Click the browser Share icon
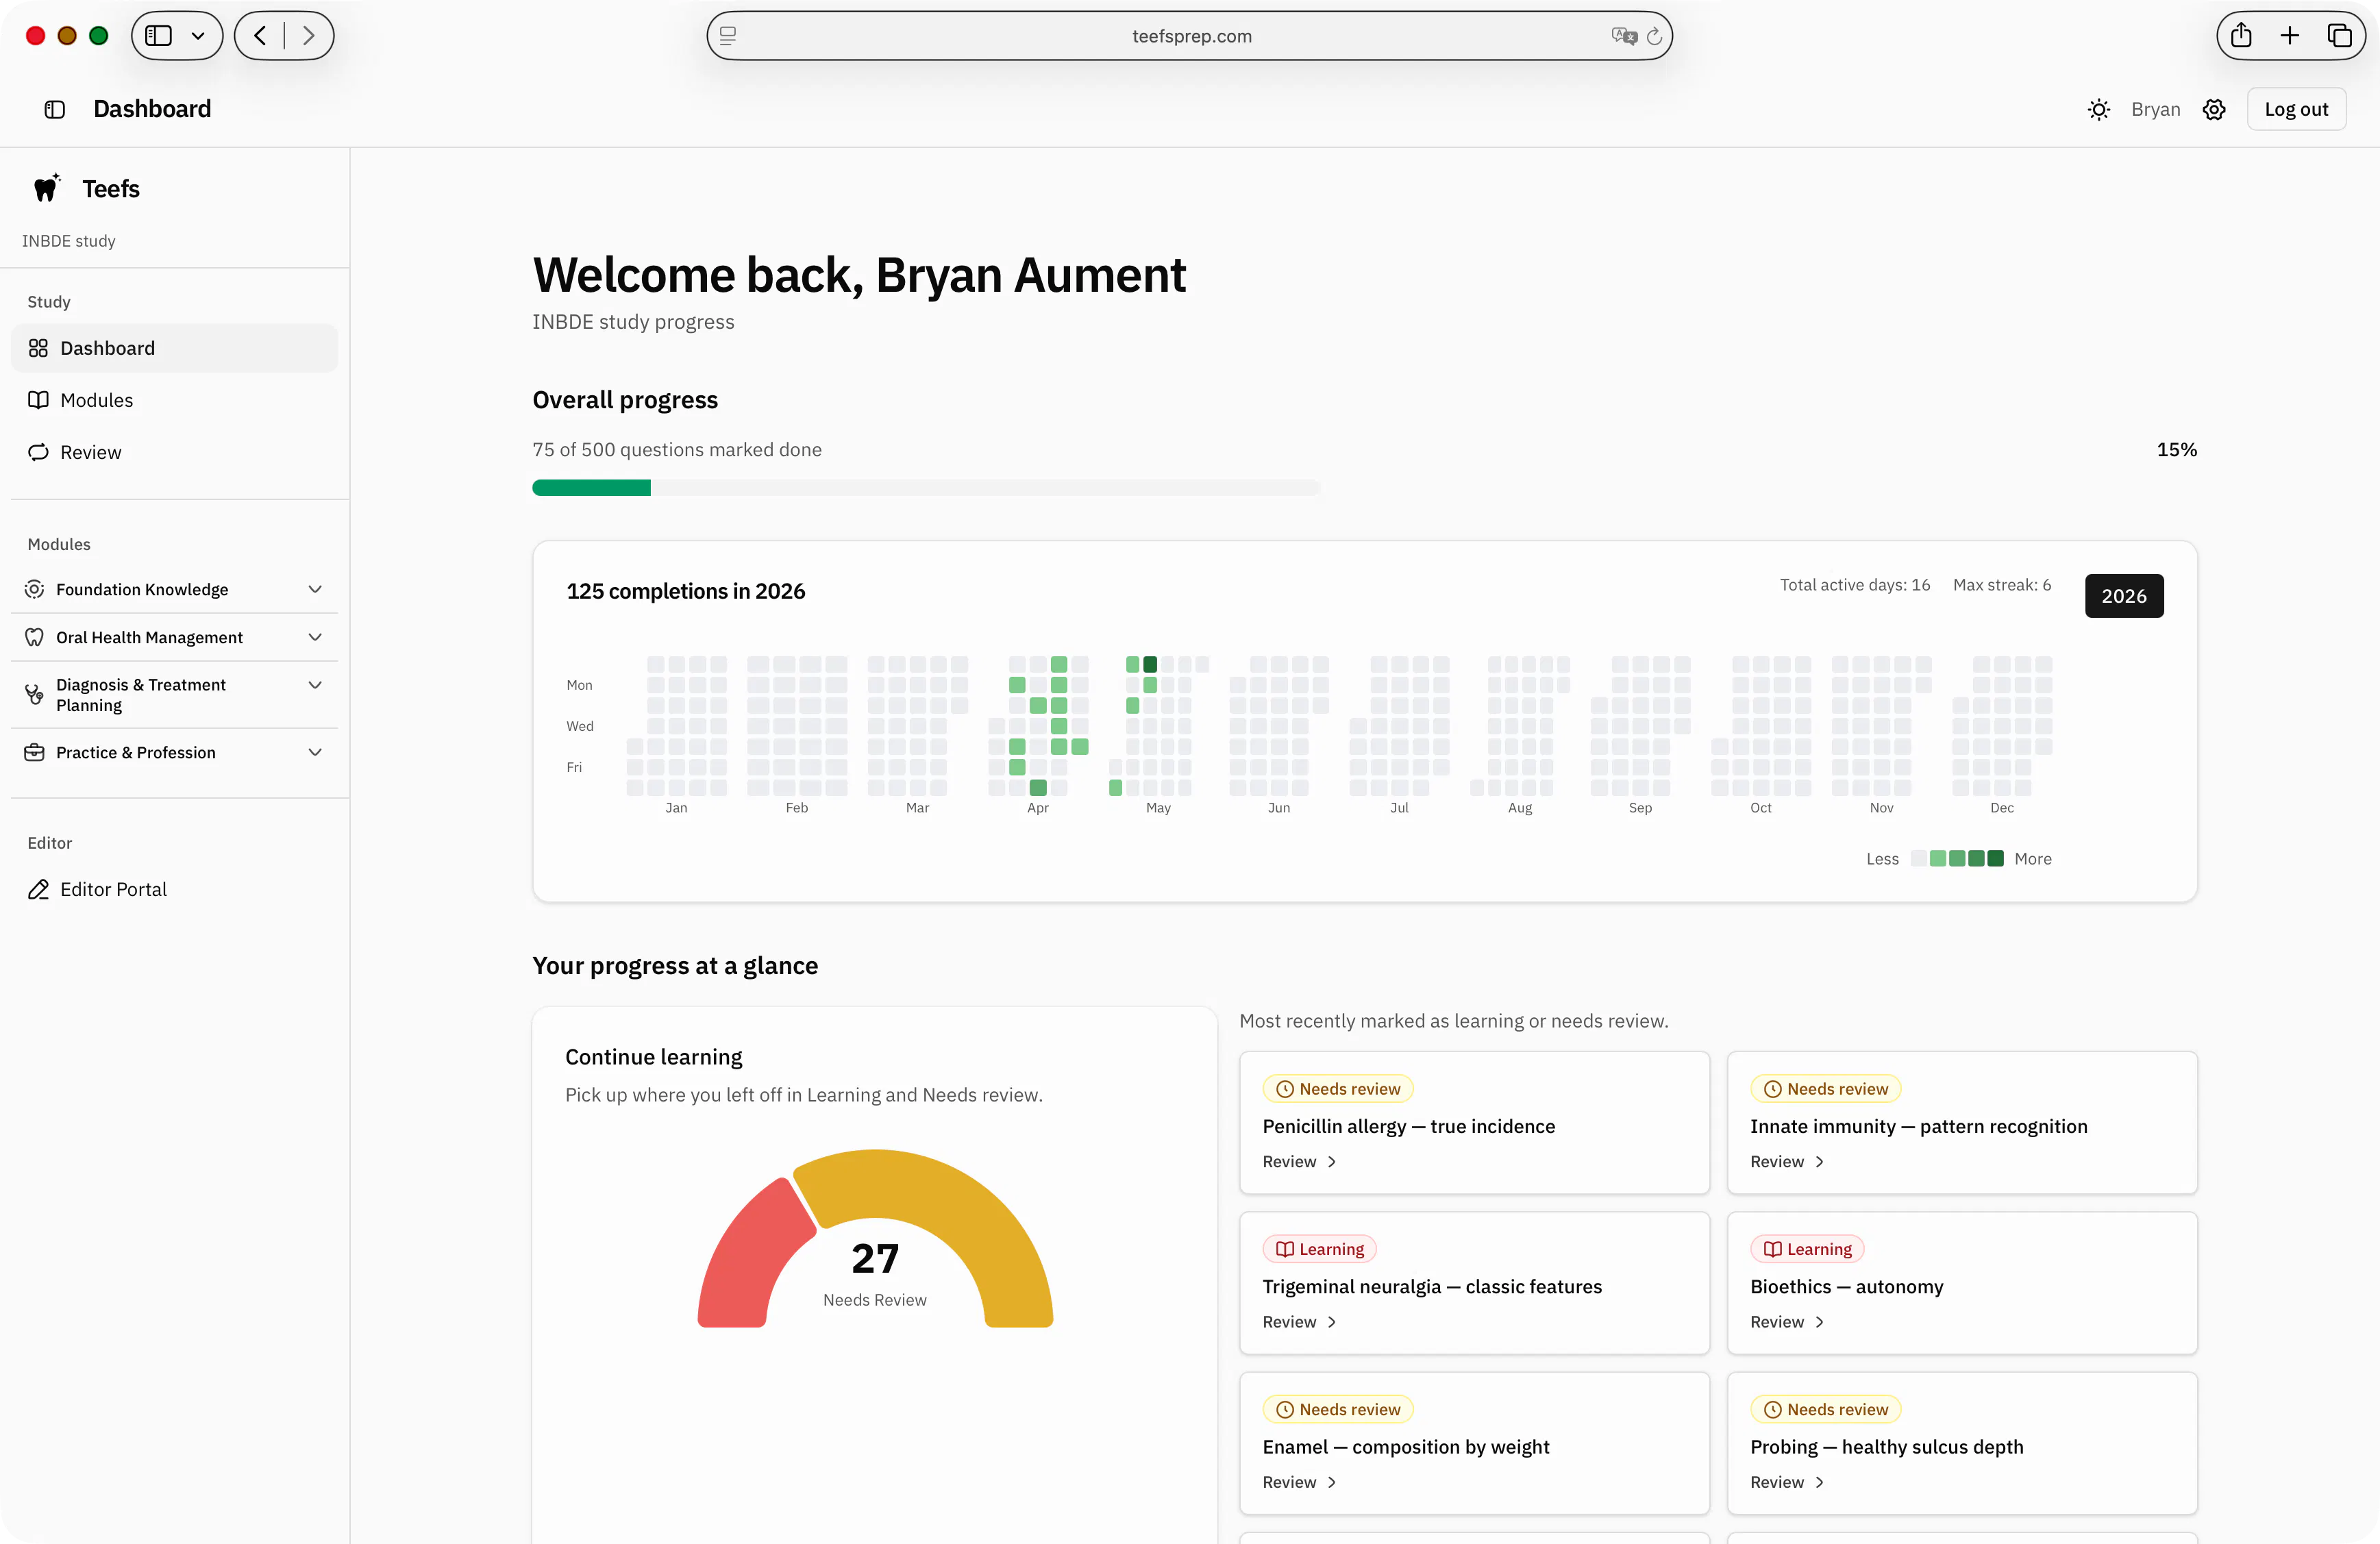Image resolution: width=2380 pixels, height=1544 pixels. 2241,36
